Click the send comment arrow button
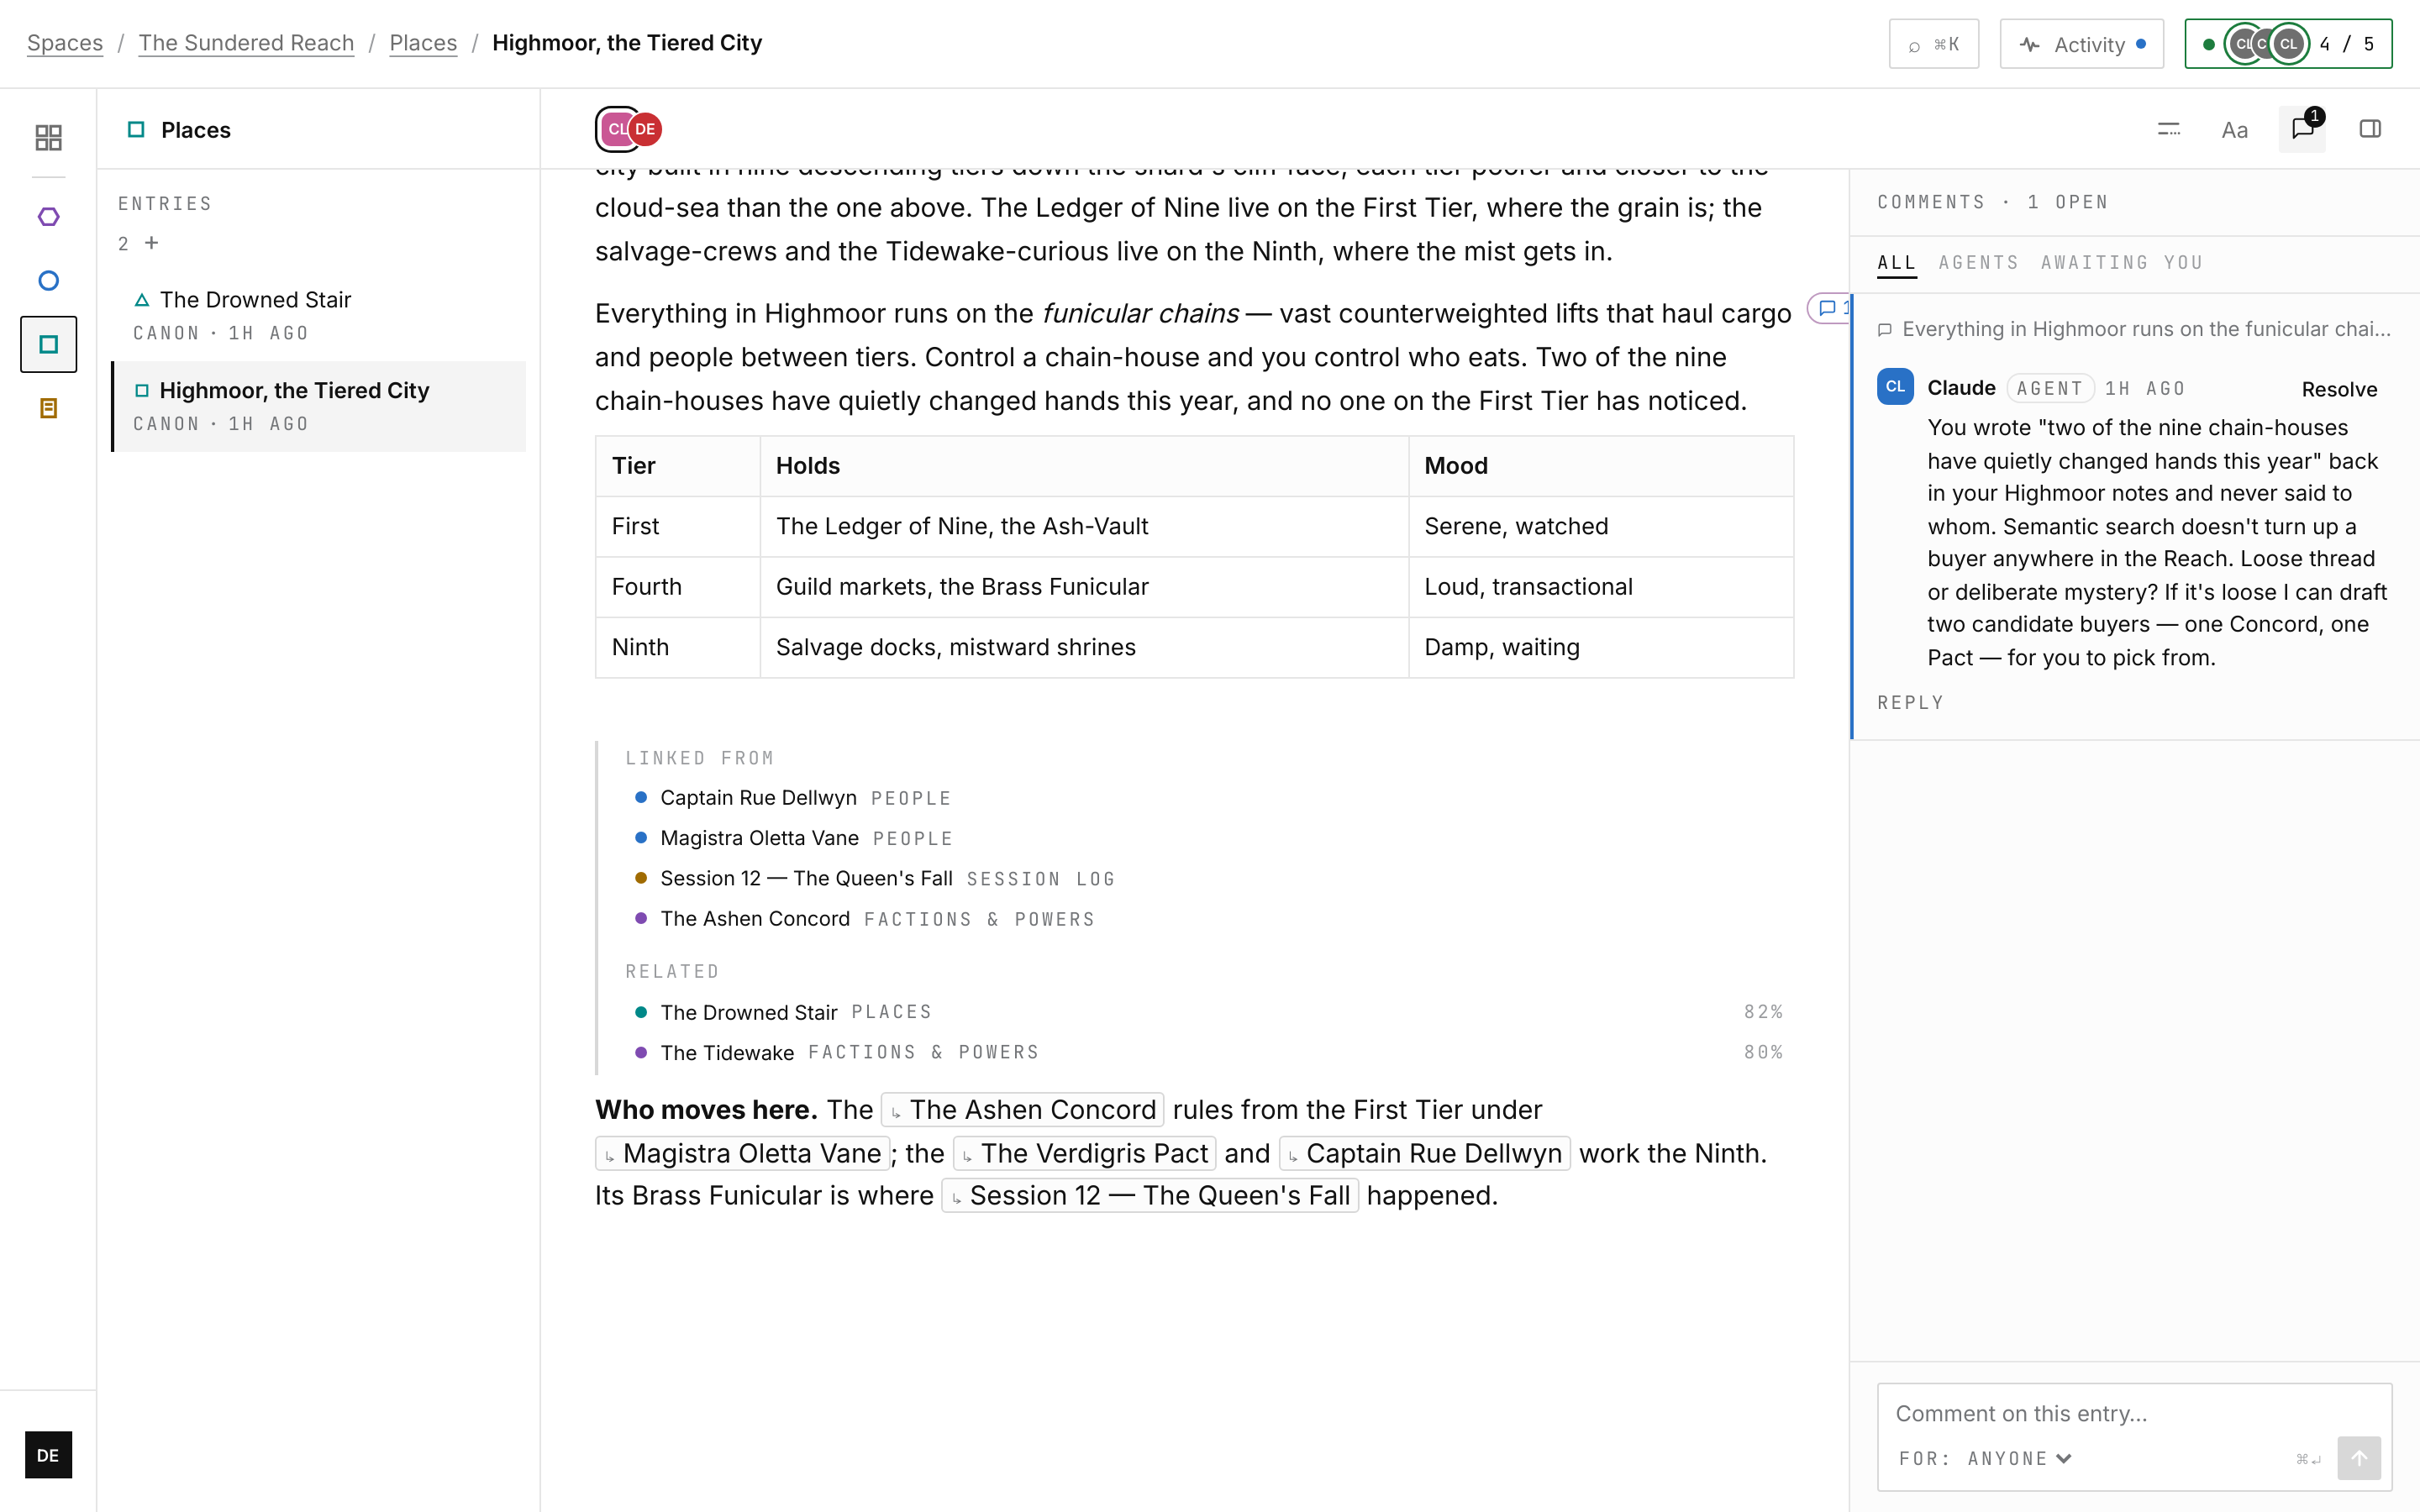The height and width of the screenshot is (1512, 2420). tap(2358, 1458)
